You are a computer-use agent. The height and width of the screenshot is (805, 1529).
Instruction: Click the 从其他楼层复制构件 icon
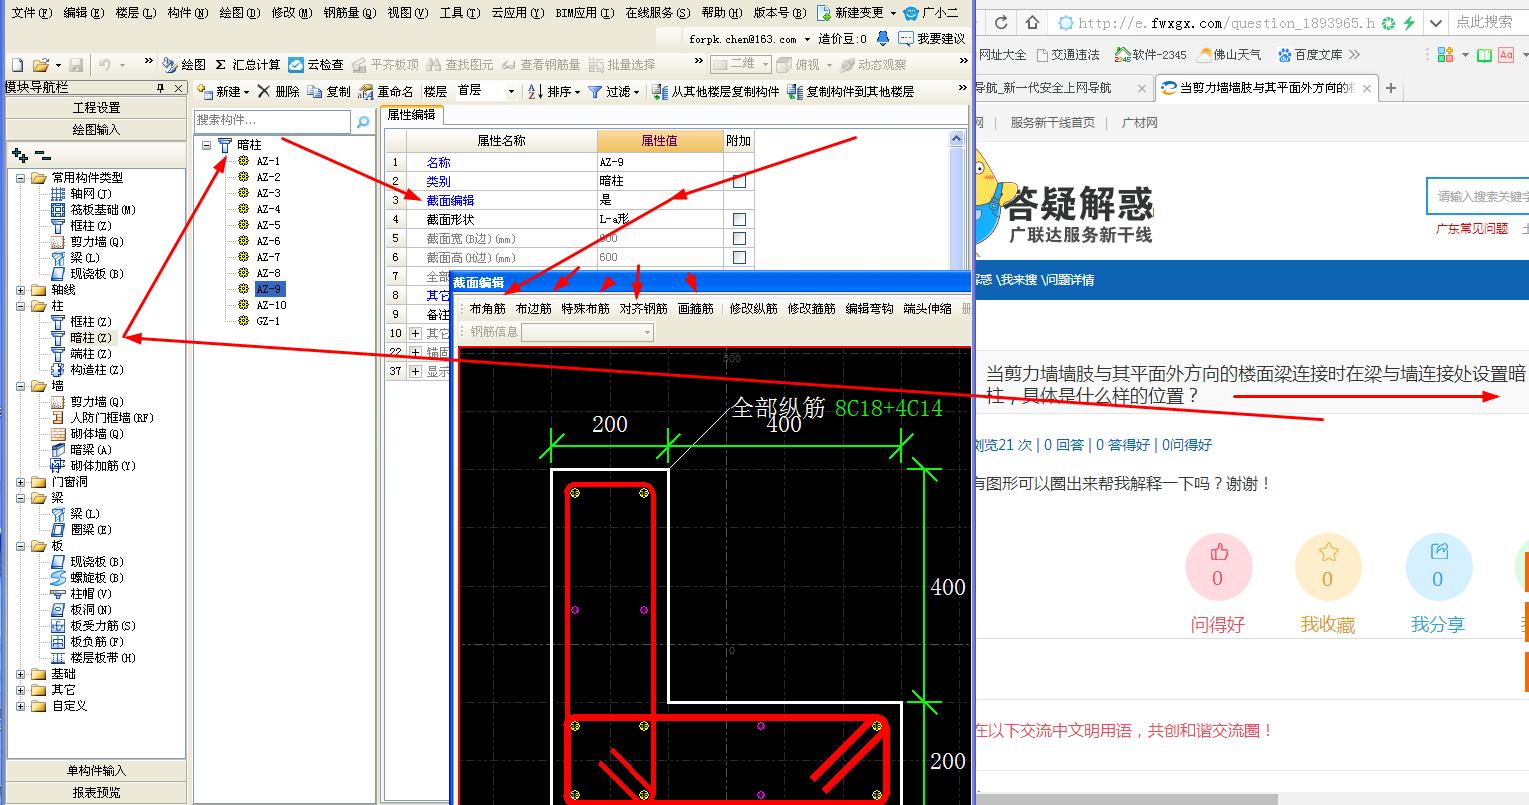tap(660, 92)
